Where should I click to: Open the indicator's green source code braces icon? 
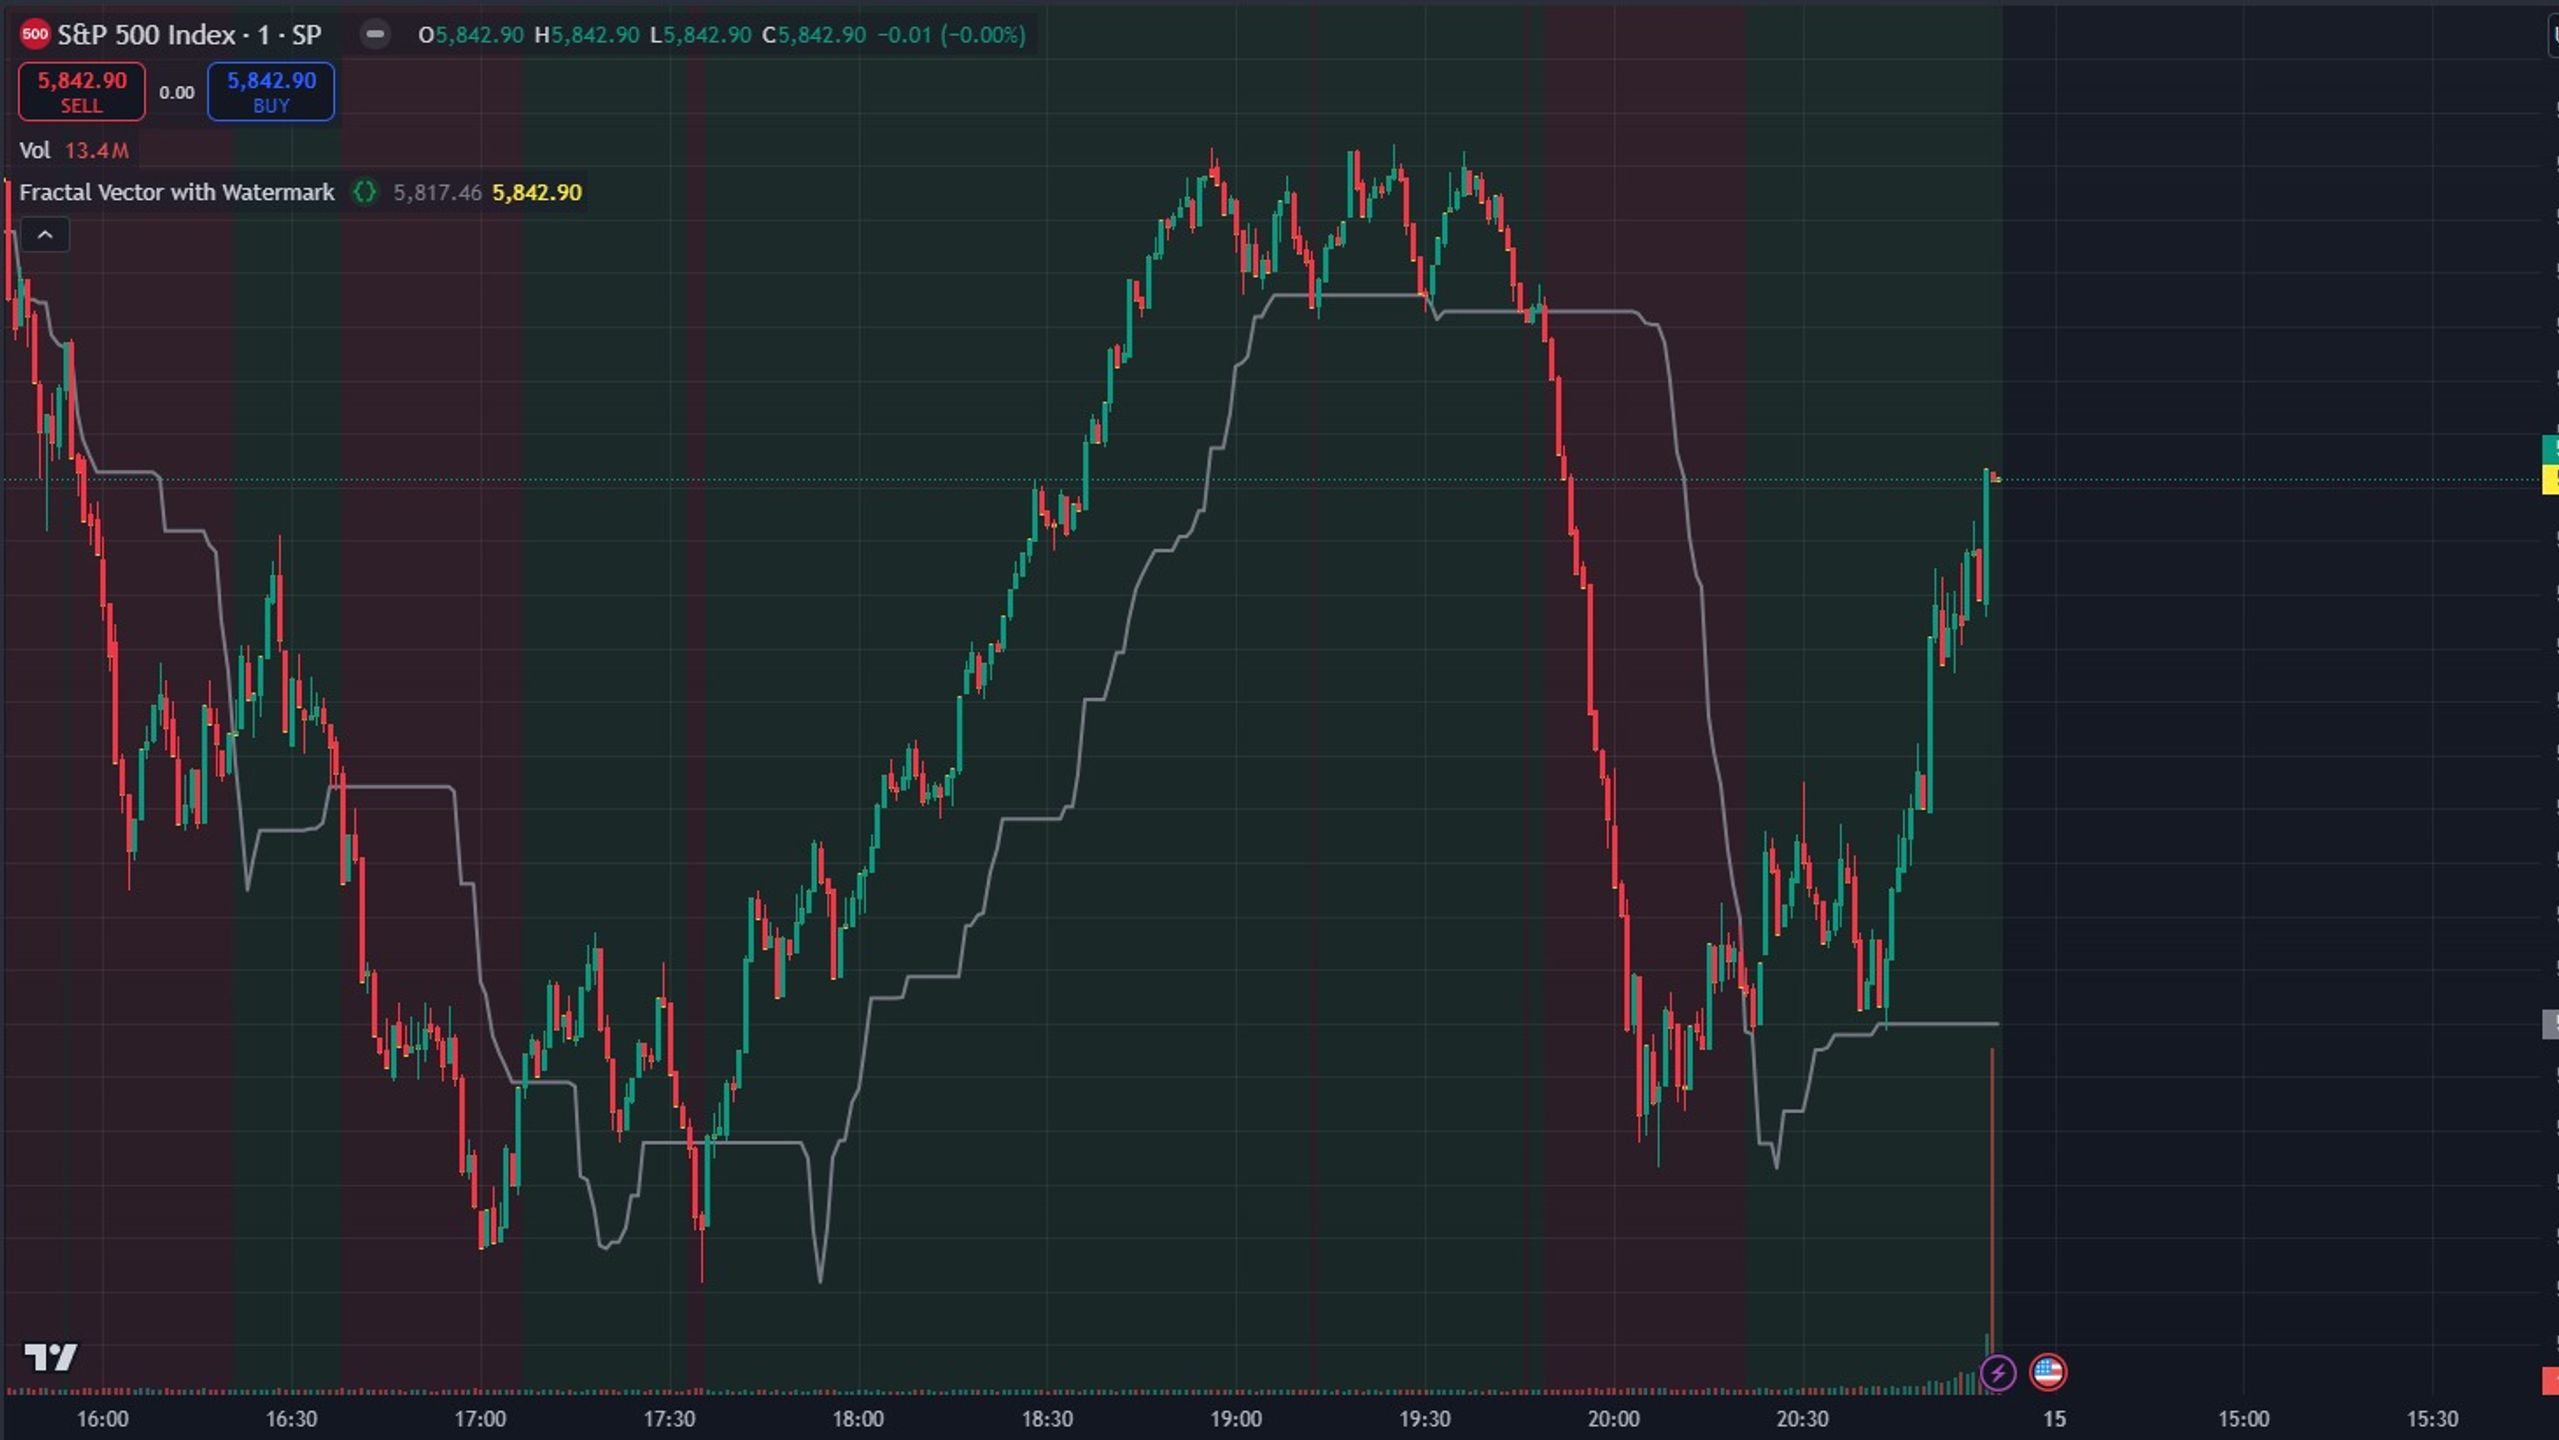[365, 192]
